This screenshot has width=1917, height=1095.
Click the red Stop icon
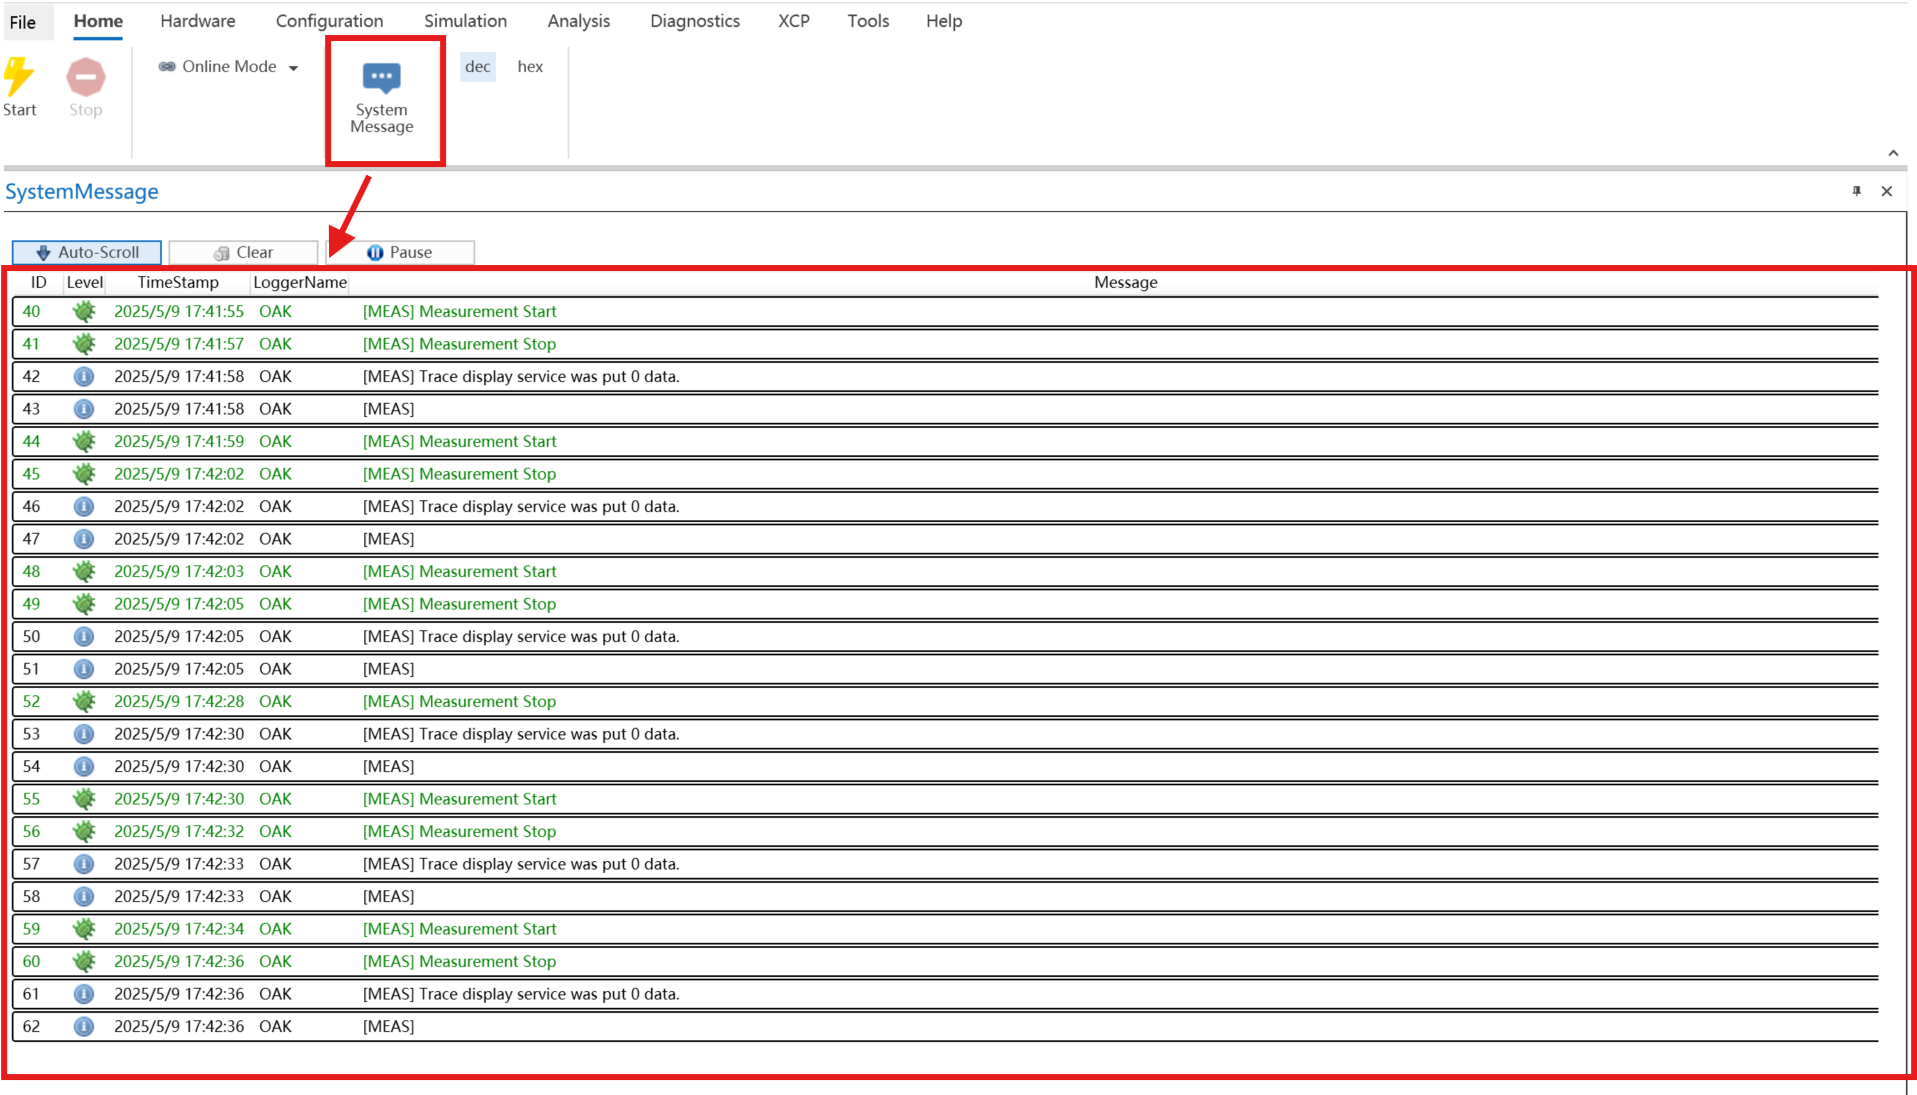tap(85, 77)
